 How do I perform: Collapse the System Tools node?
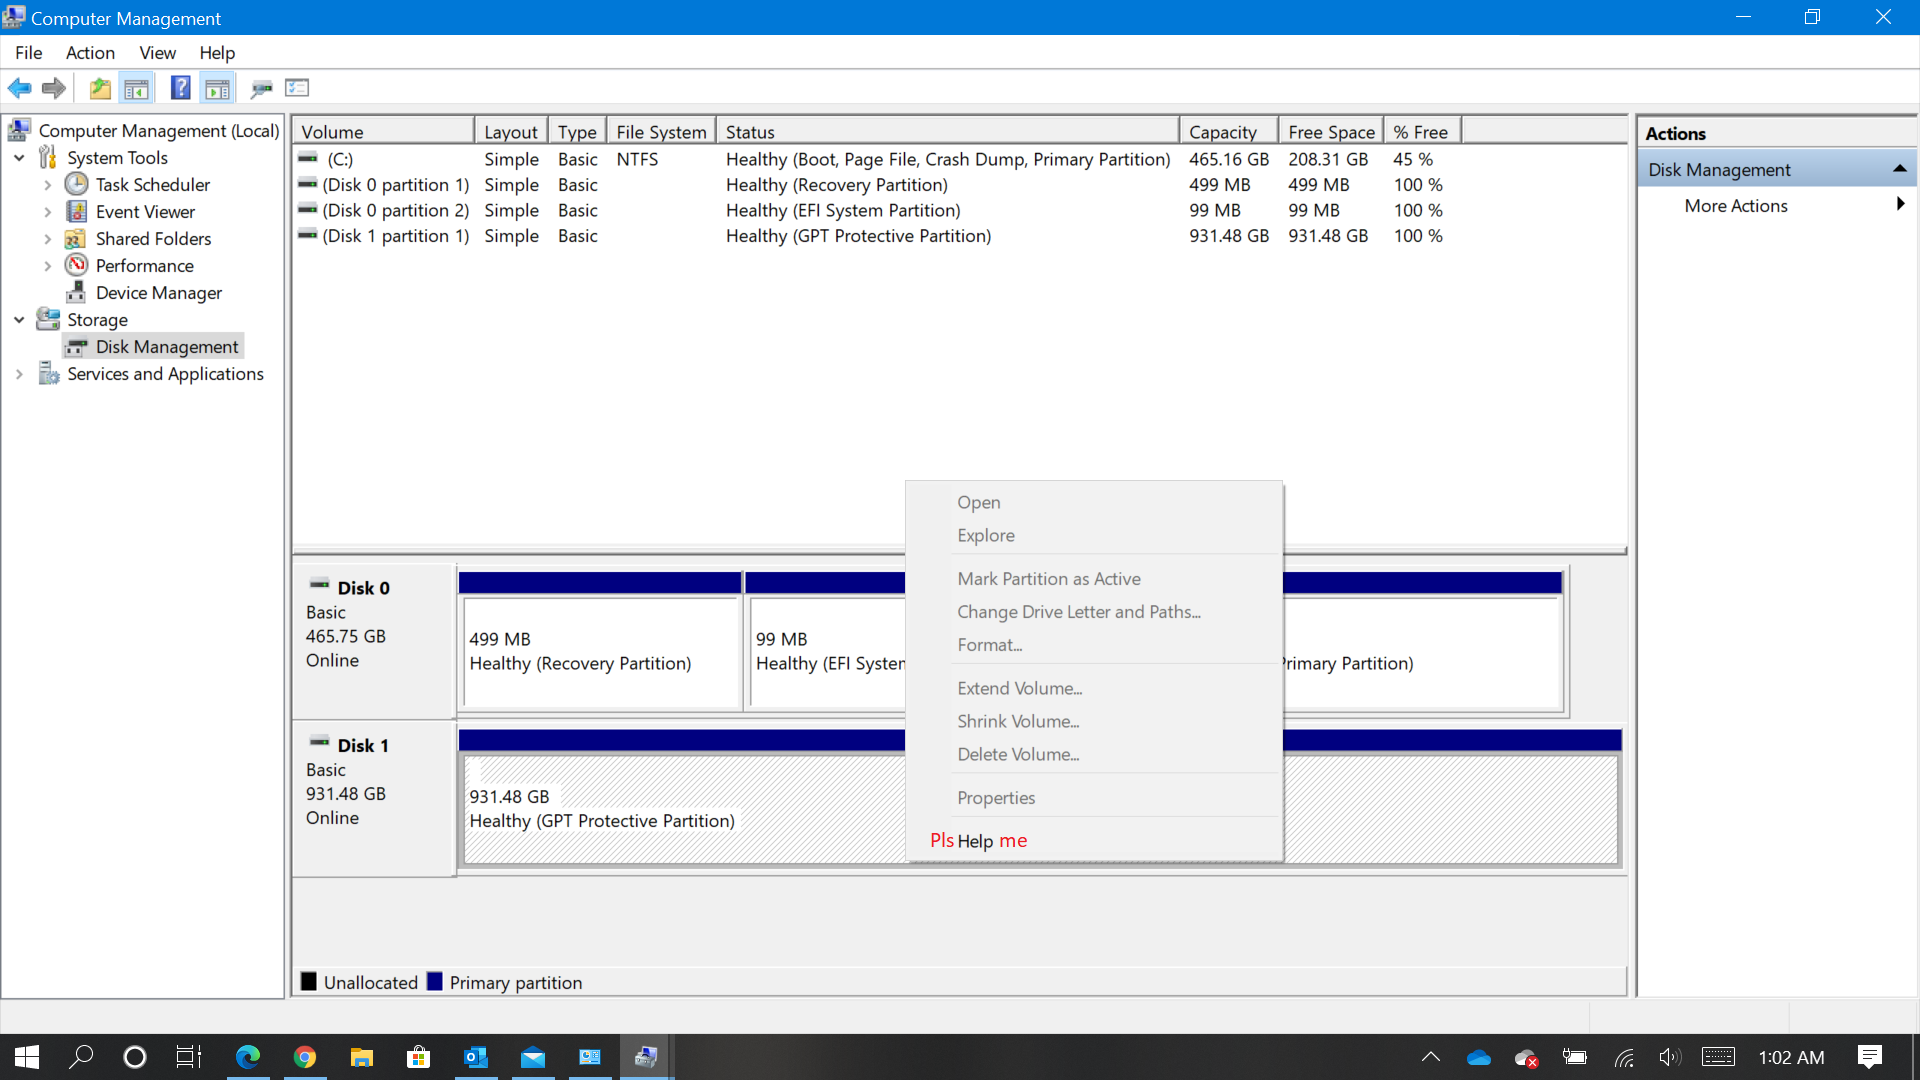click(19, 157)
